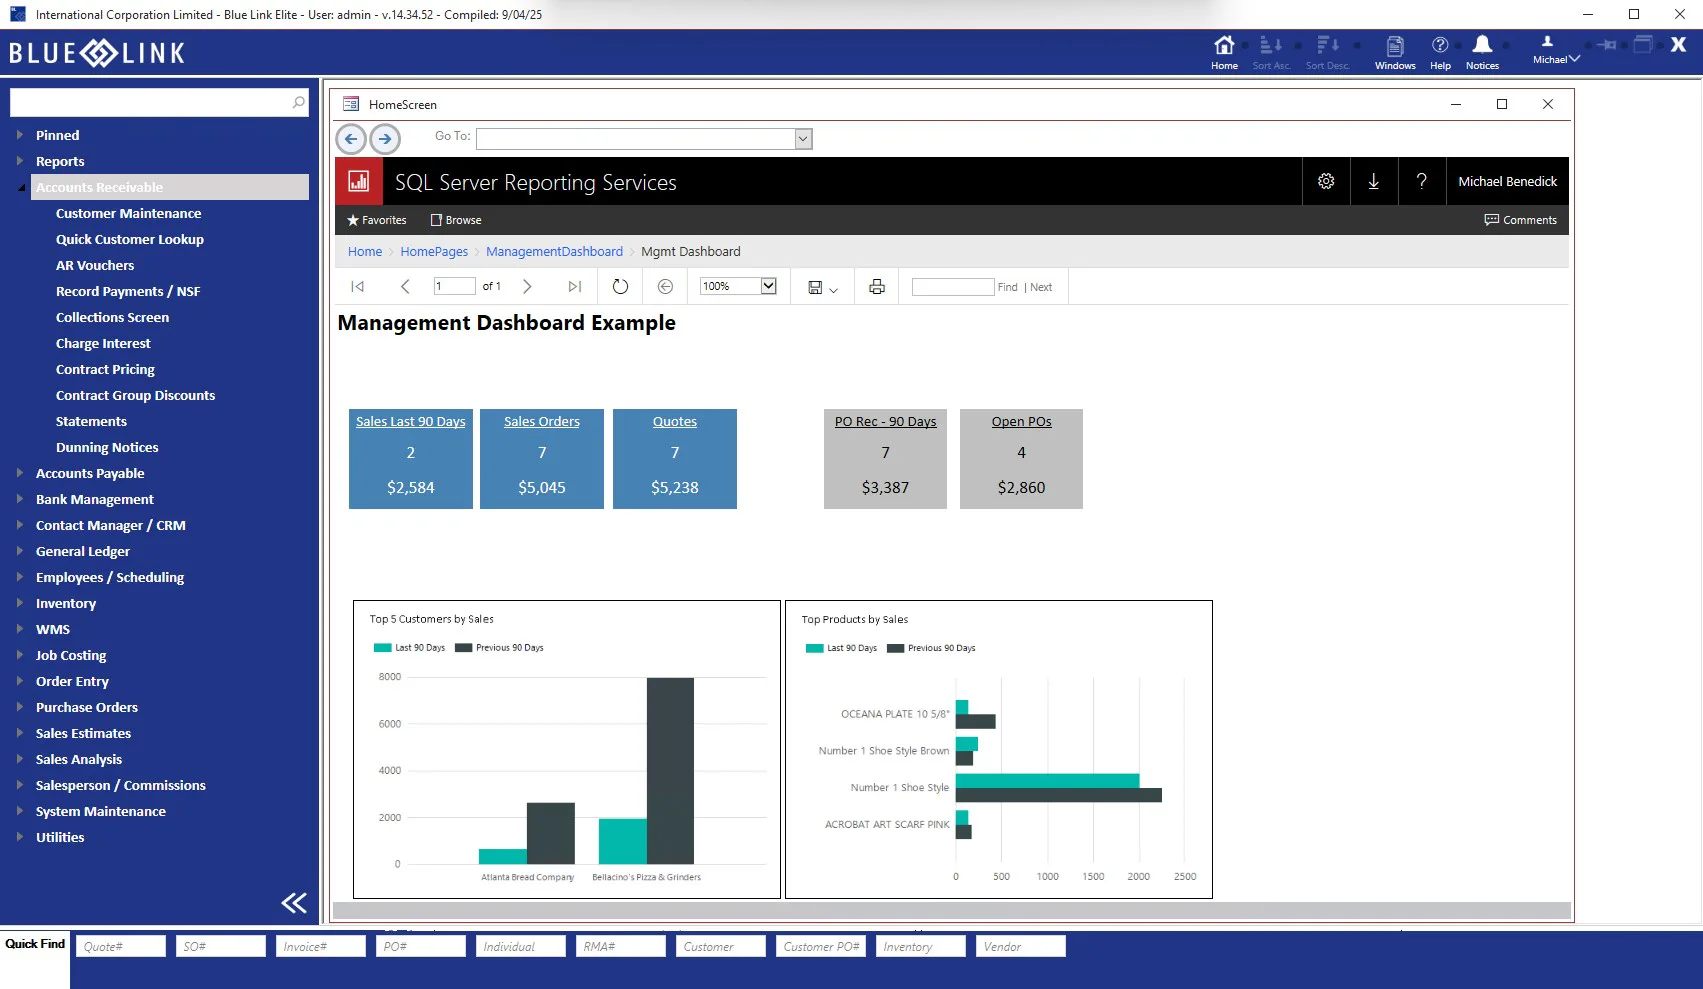
Task: Click the navigate forward arrow in HomeScreen
Action: (x=385, y=139)
